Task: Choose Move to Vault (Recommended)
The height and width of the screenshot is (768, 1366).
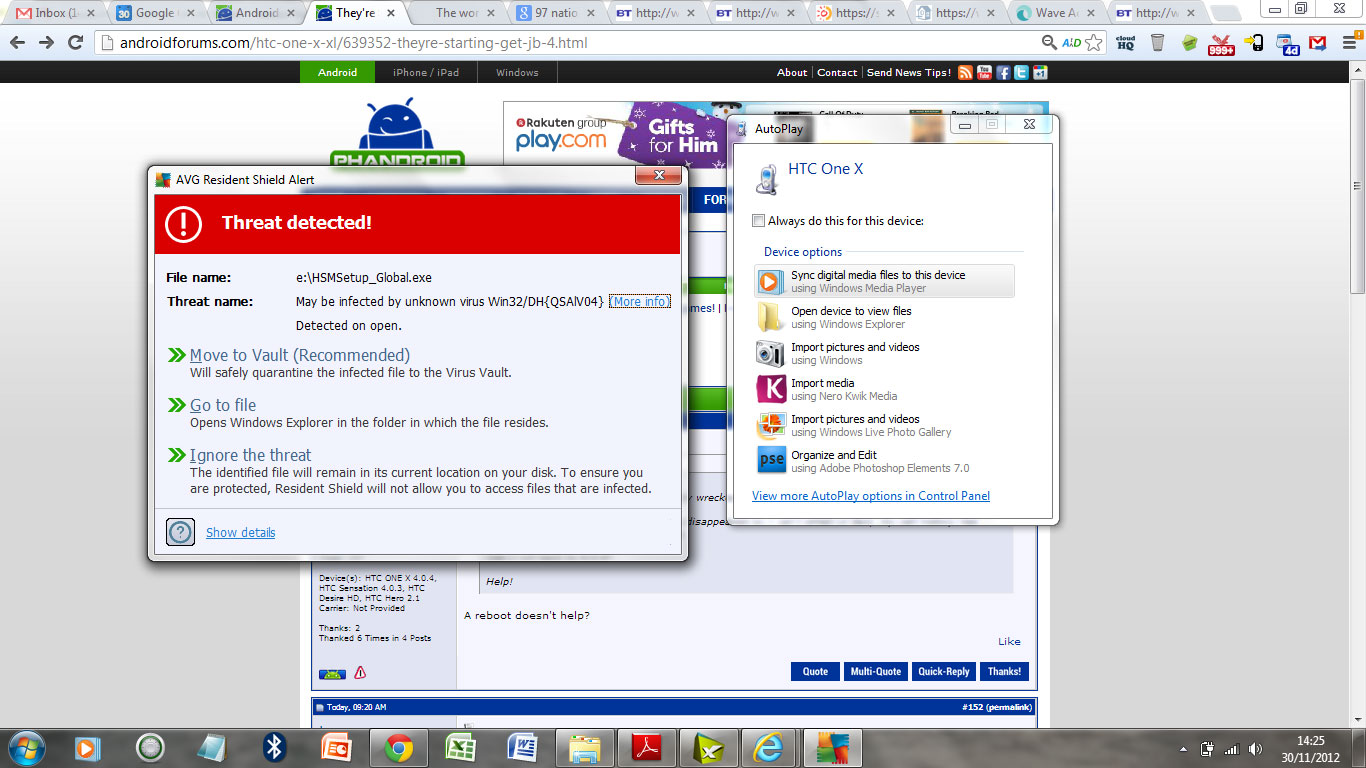Action: pyautogui.click(x=299, y=355)
